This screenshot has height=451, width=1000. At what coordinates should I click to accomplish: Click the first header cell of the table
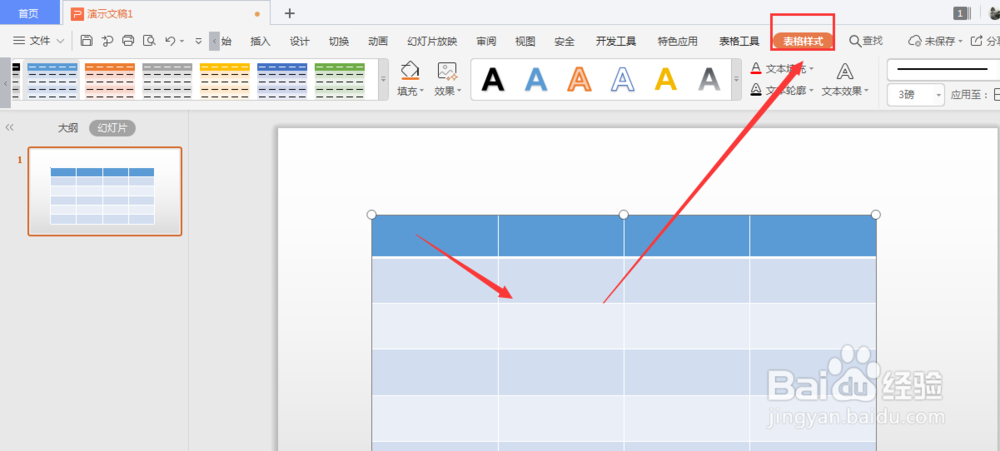[x=435, y=236]
